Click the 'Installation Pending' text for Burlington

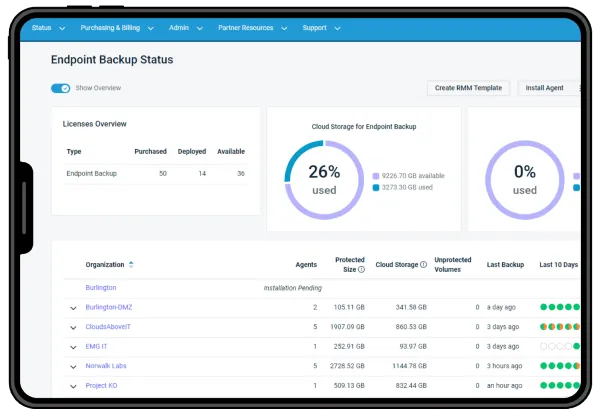292,288
